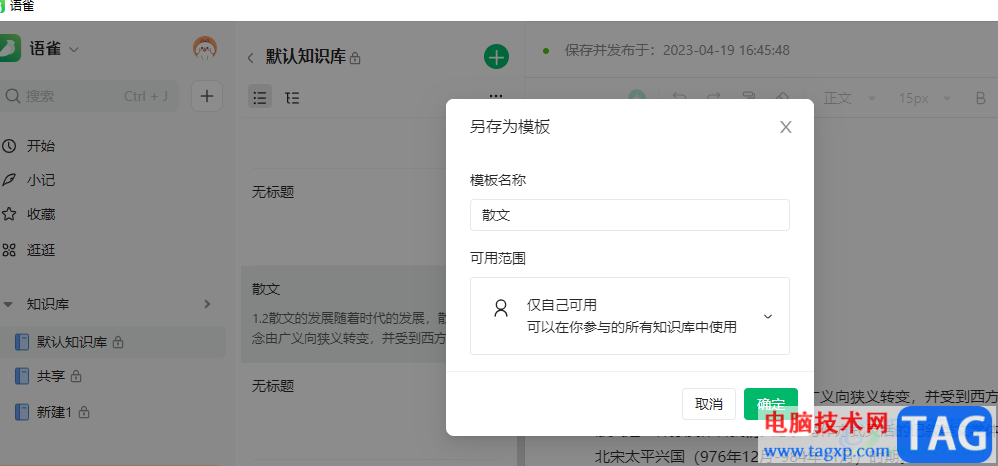The height and width of the screenshot is (466, 998).
Task: Open the 散文 document in list
Action: point(344,314)
